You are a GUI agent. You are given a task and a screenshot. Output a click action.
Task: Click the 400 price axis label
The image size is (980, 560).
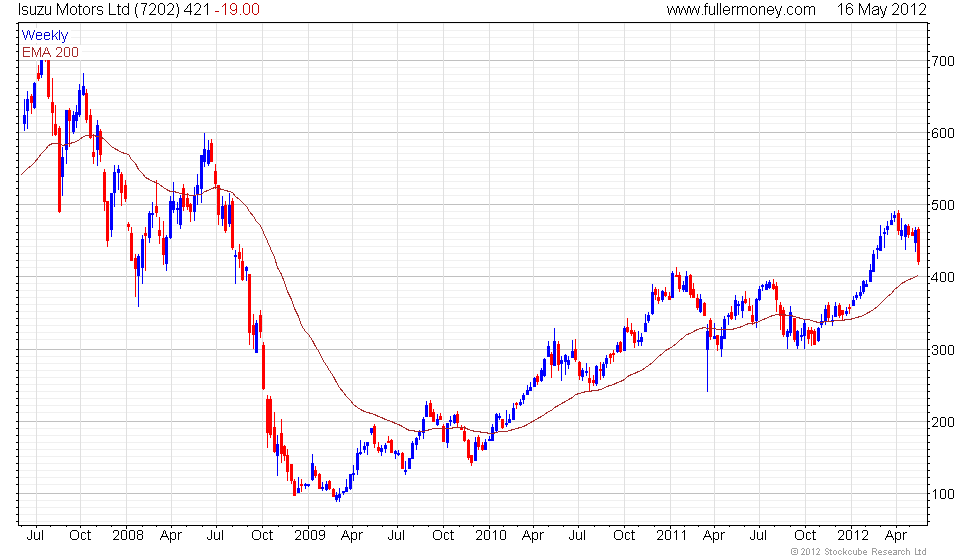click(x=943, y=277)
